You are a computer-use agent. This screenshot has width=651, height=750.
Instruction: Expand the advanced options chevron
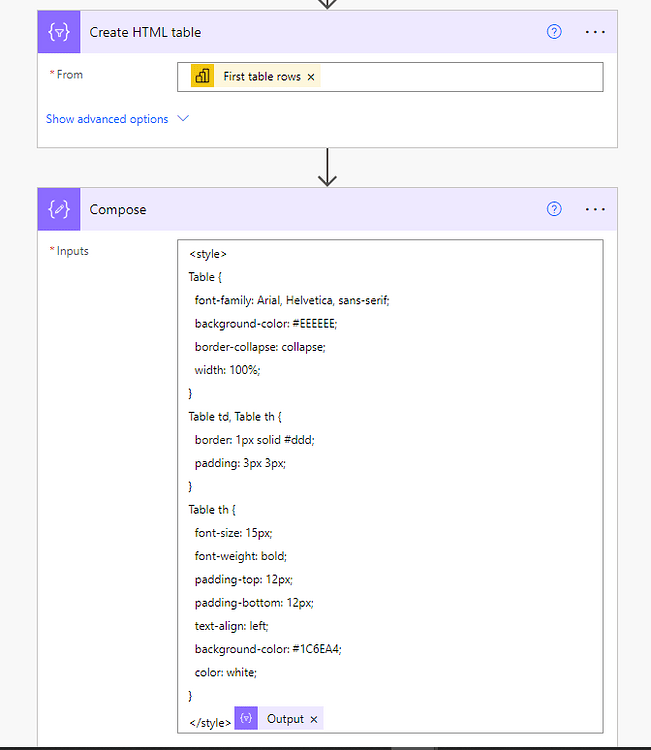[183, 118]
